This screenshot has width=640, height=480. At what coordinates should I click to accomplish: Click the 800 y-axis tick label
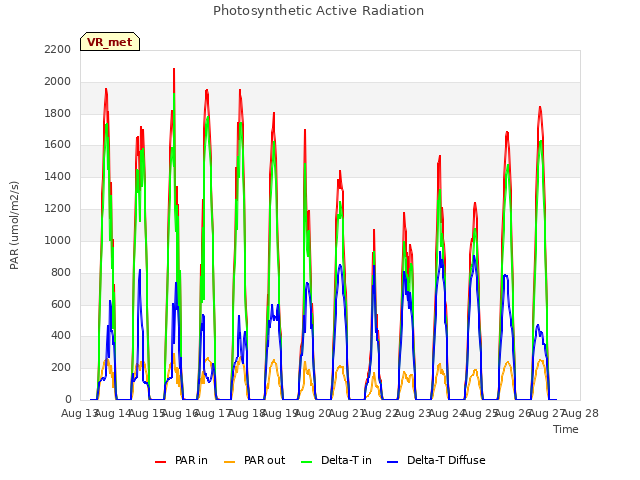[61, 272]
